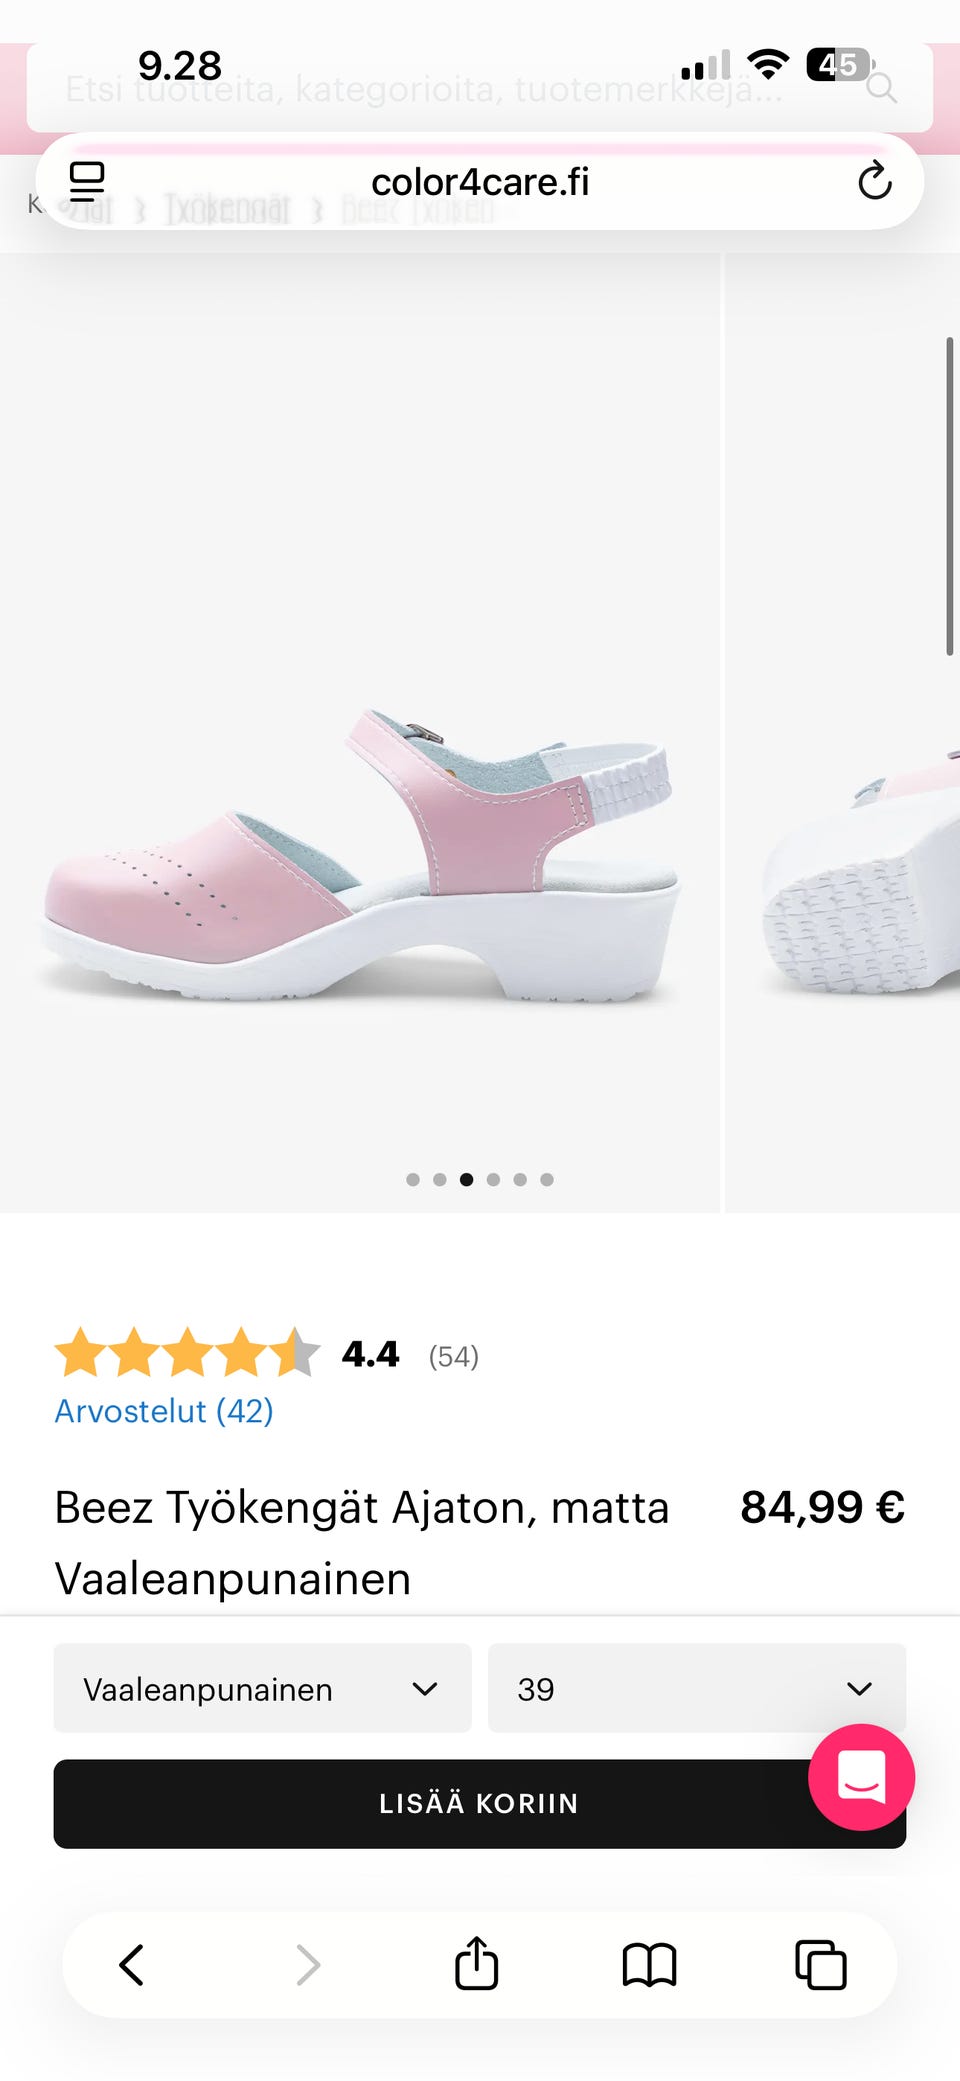The width and height of the screenshot is (960, 2081).
Task: Go back with the browser back arrow
Action: (x=132, y=1964)
